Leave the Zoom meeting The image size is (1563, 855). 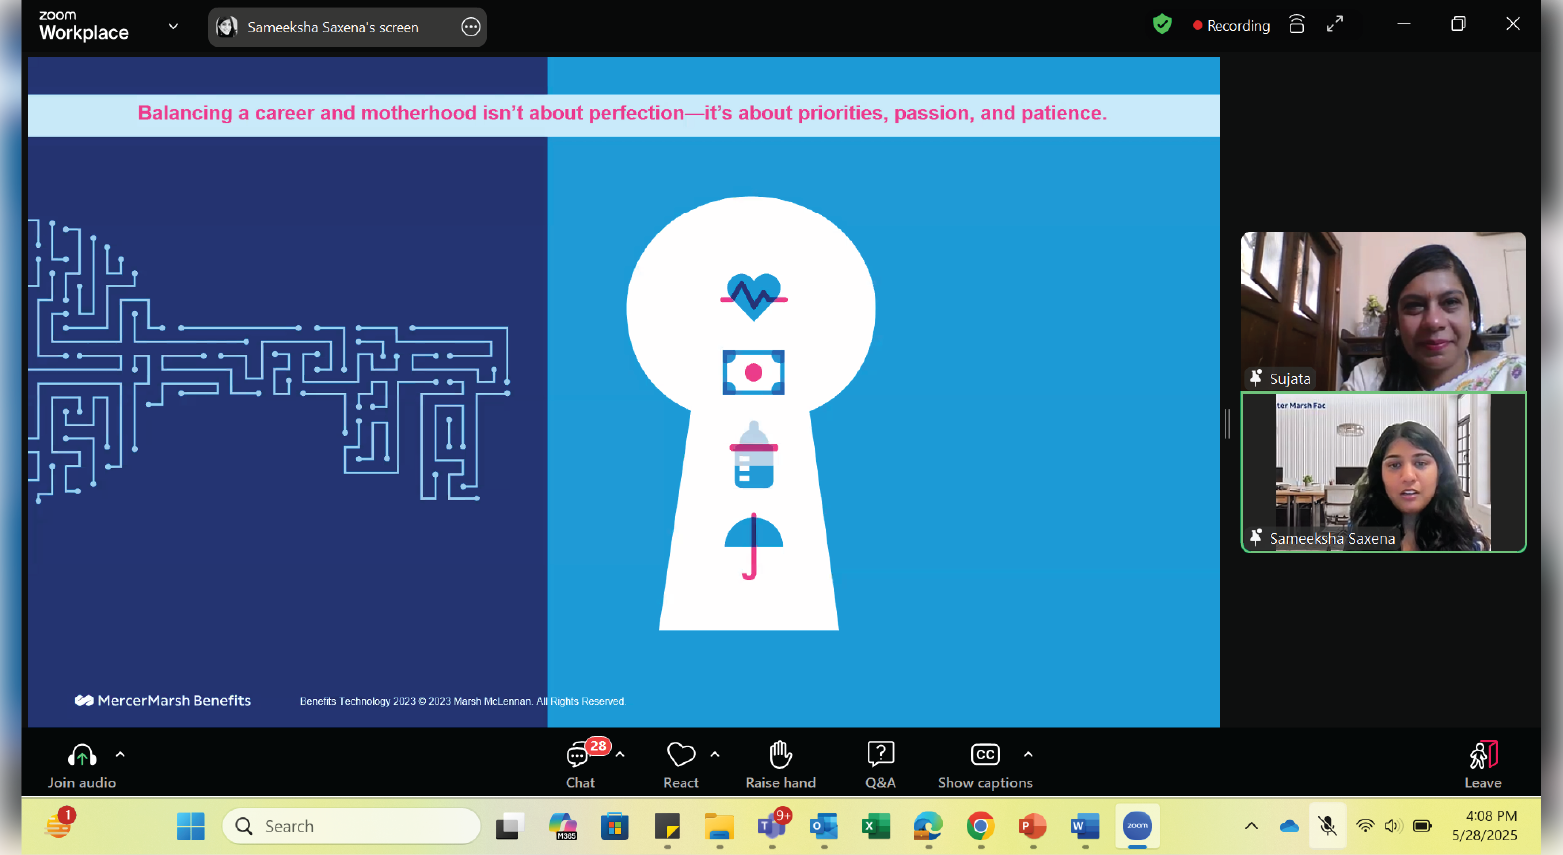1483,765
